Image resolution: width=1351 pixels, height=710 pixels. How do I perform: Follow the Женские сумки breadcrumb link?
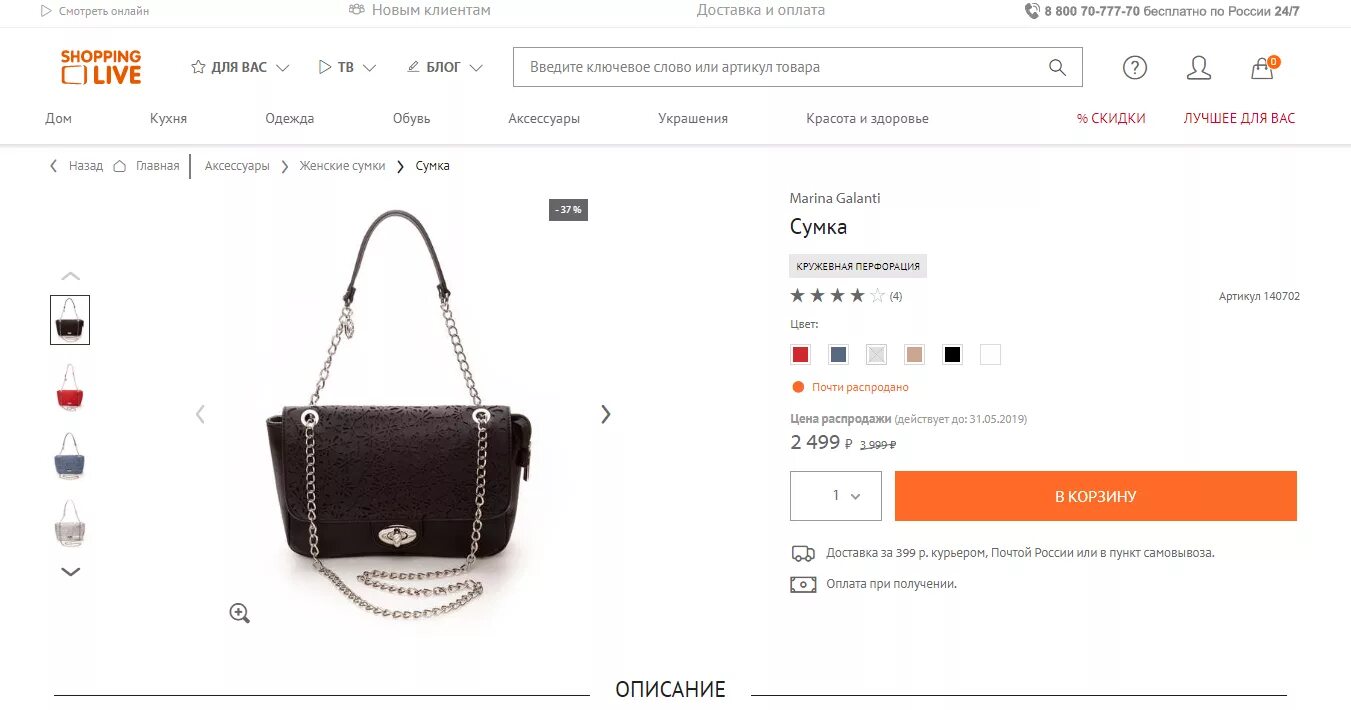point(342,166)
